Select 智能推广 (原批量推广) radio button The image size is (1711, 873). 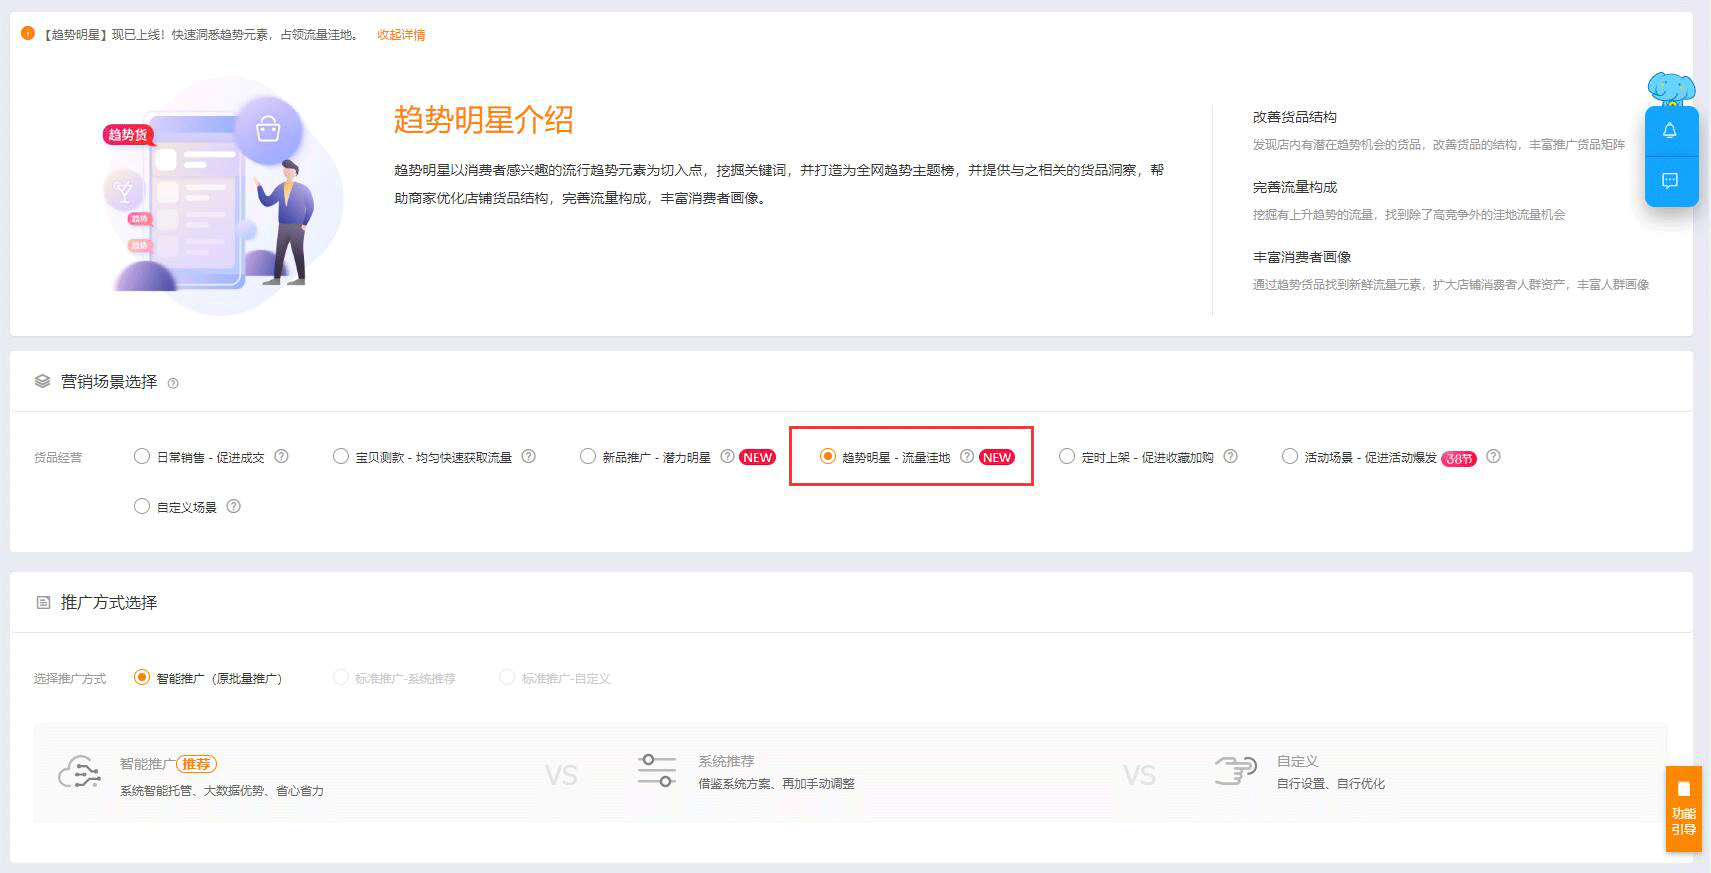142,678
